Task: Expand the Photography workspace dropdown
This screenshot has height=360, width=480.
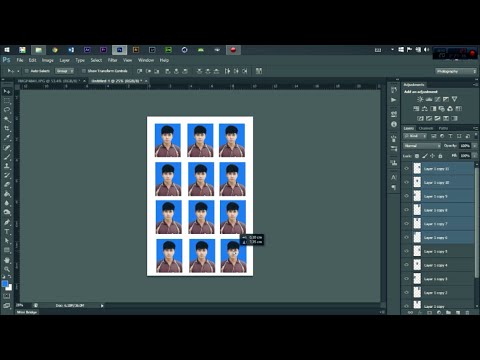Action: click(456, 71)
